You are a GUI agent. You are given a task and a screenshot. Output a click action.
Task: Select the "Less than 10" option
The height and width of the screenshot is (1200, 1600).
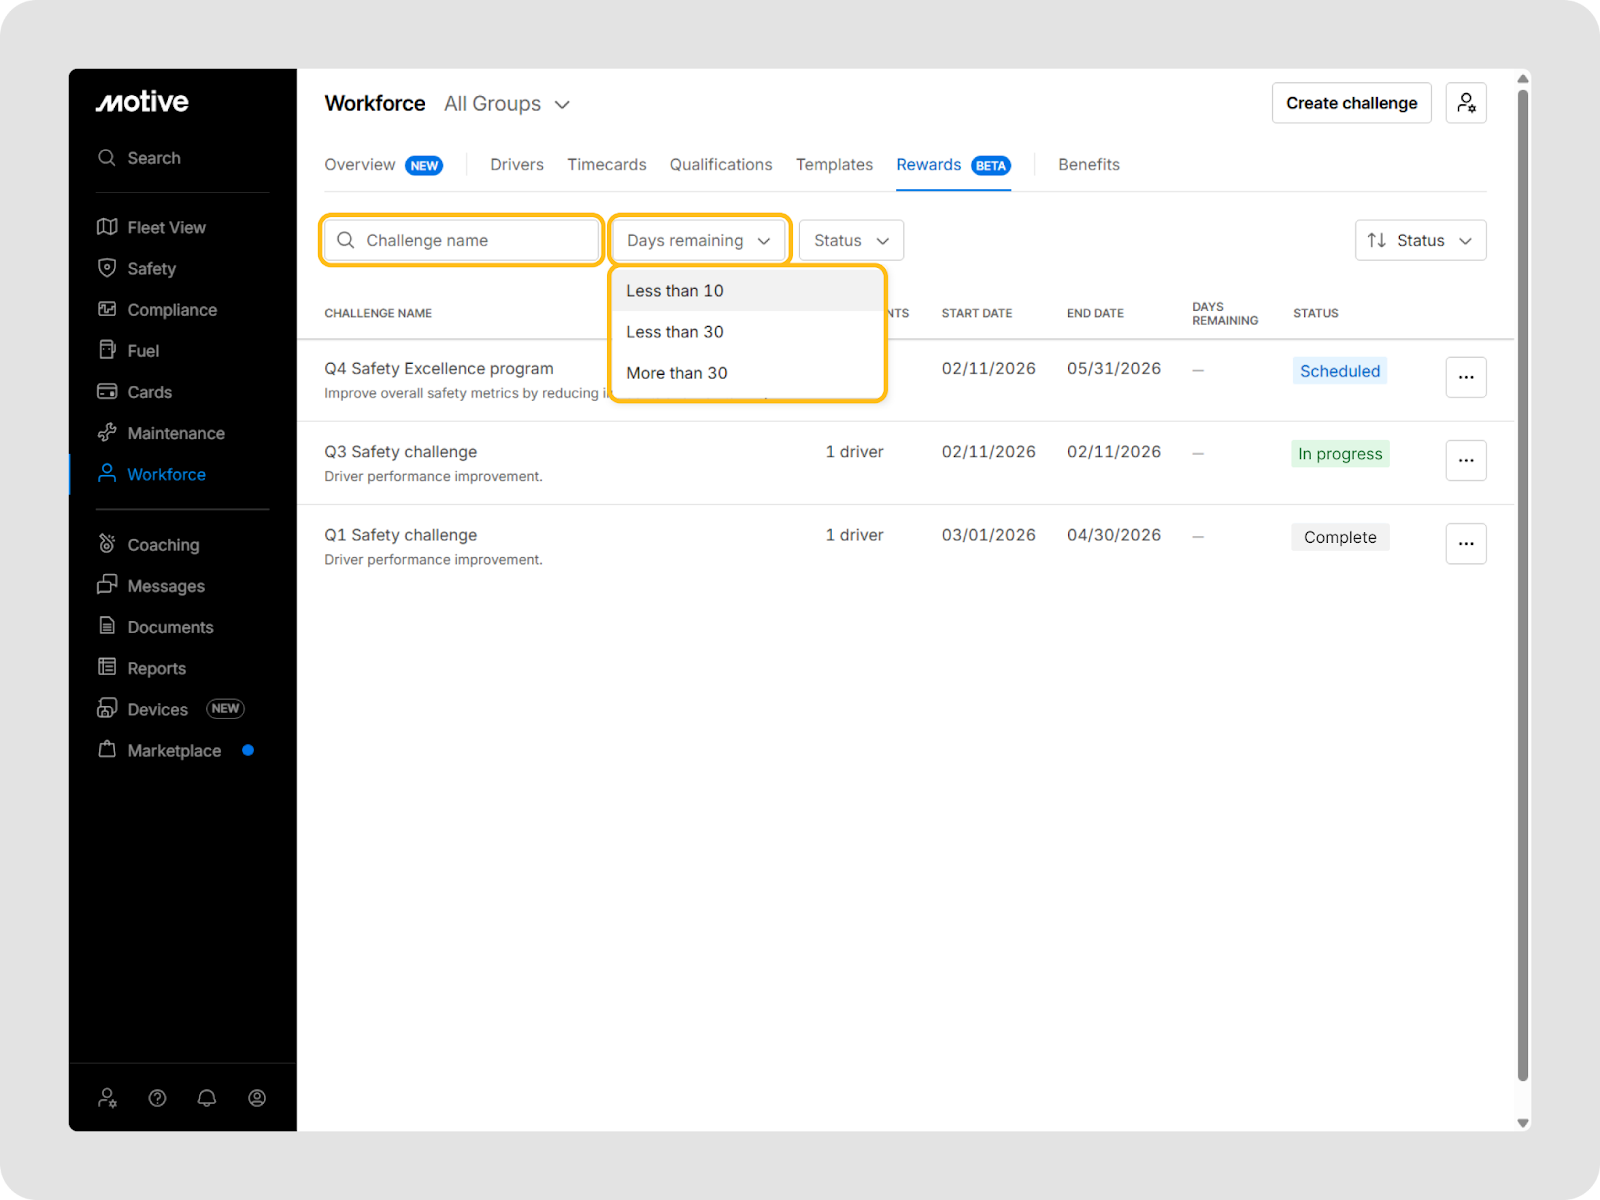coord(675,291)
